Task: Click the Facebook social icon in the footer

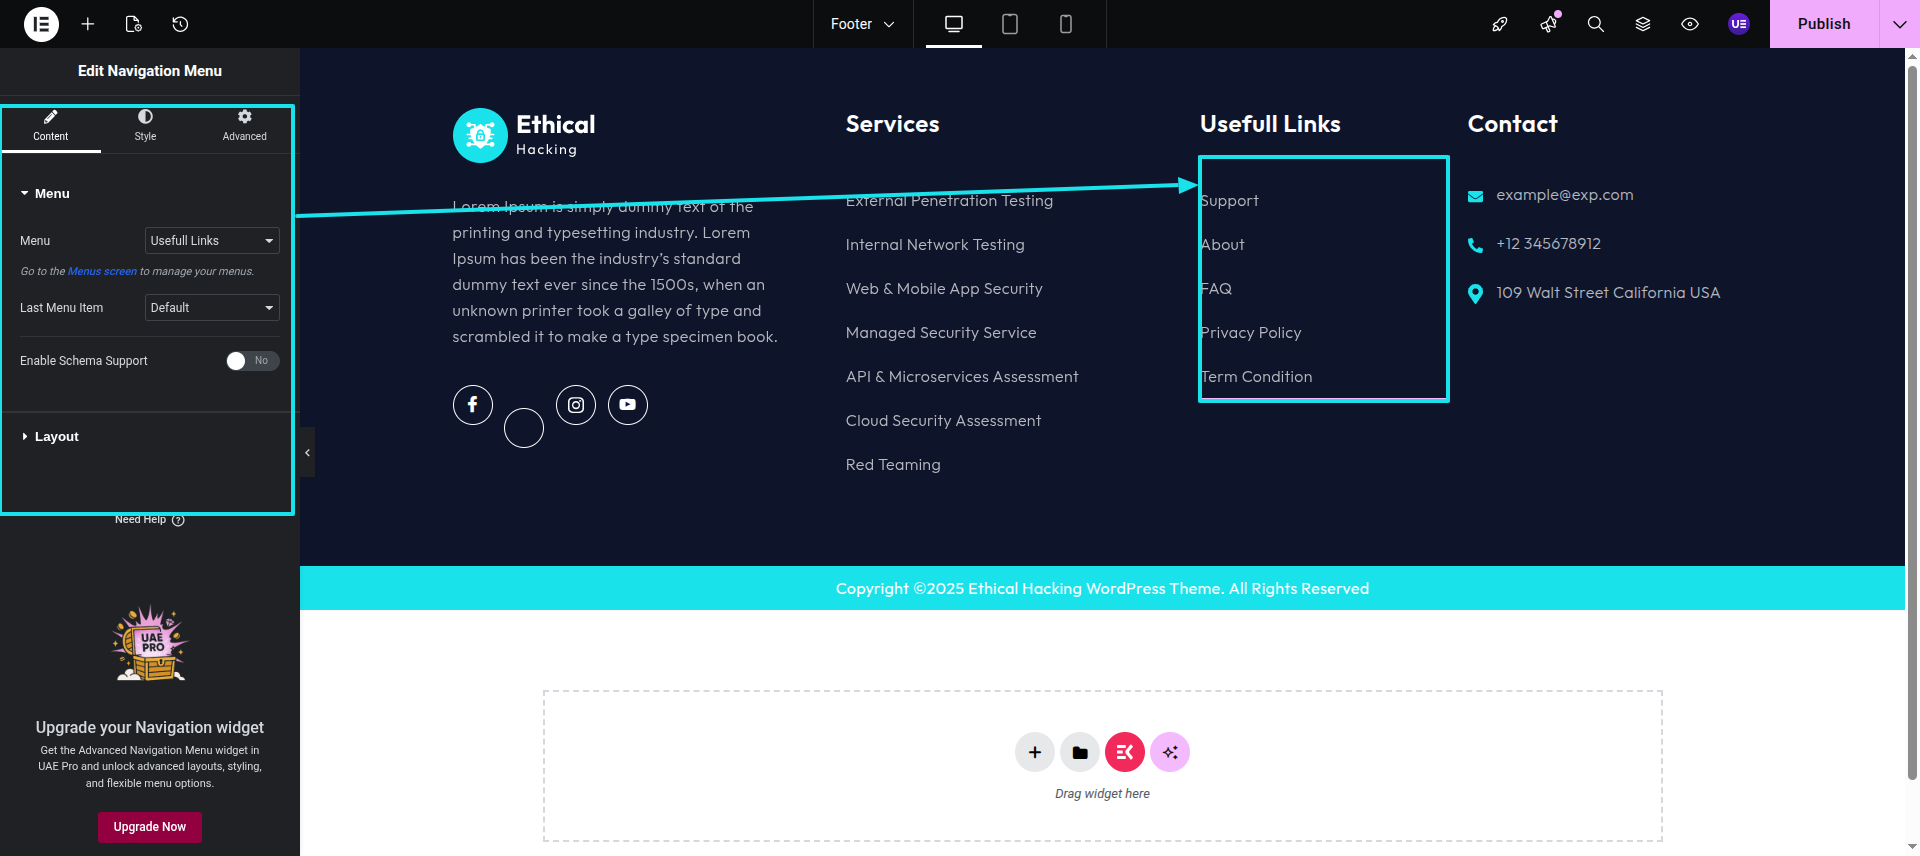Action: [473, 405]
